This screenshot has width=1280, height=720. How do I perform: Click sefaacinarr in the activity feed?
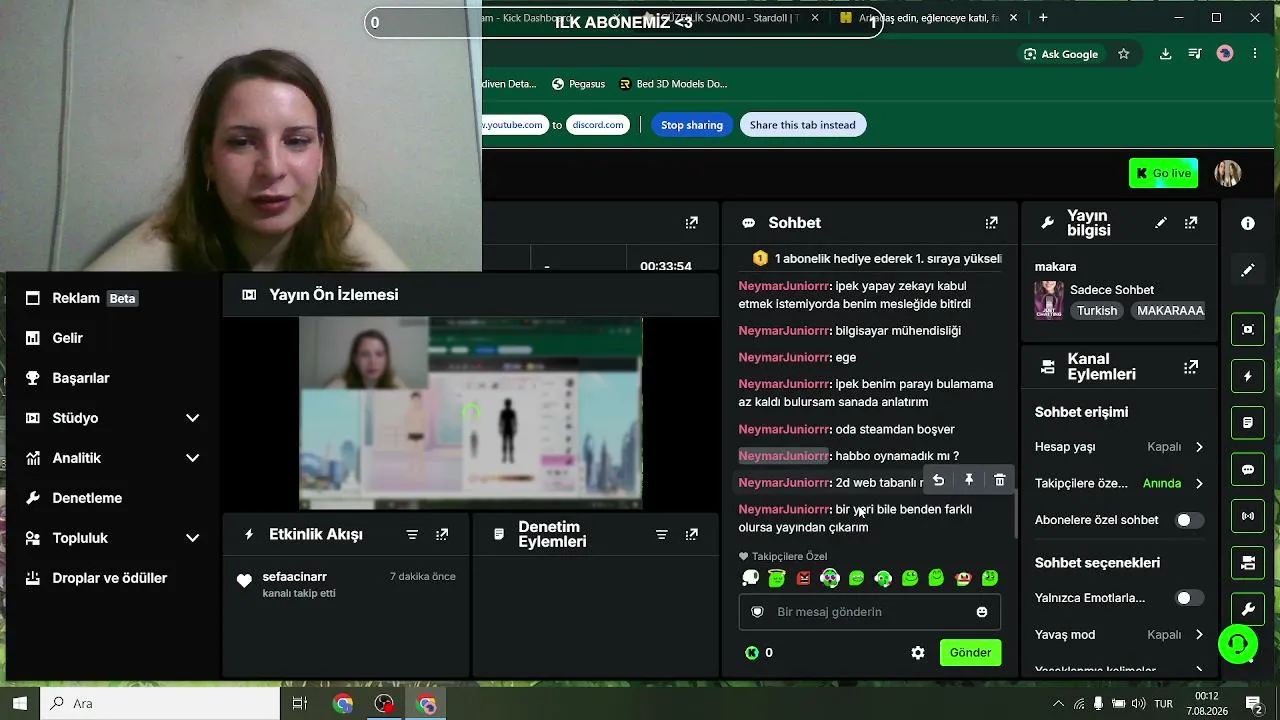[295, 577]
